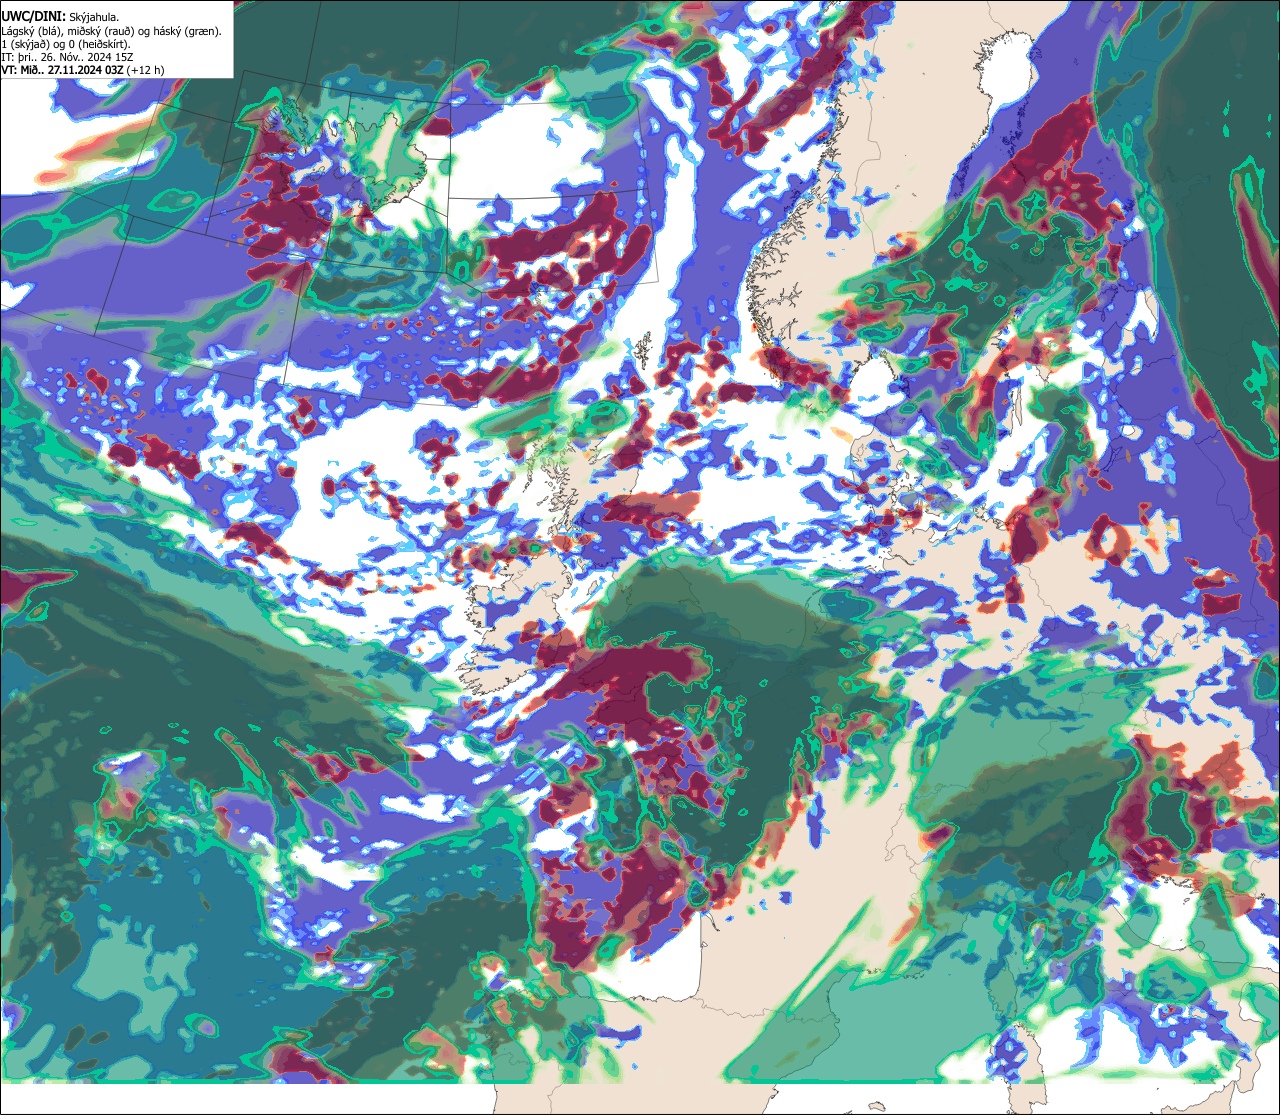Click the '(+12 h)' forecast offset text
Image resolution: width=1280 pixels, height=1115 pixels.
146,70
